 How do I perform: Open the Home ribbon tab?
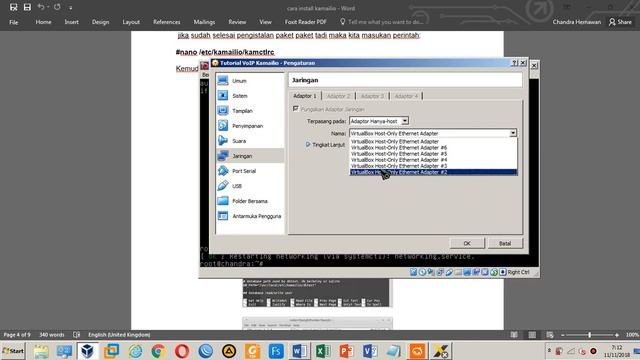(x=43, y=22)
